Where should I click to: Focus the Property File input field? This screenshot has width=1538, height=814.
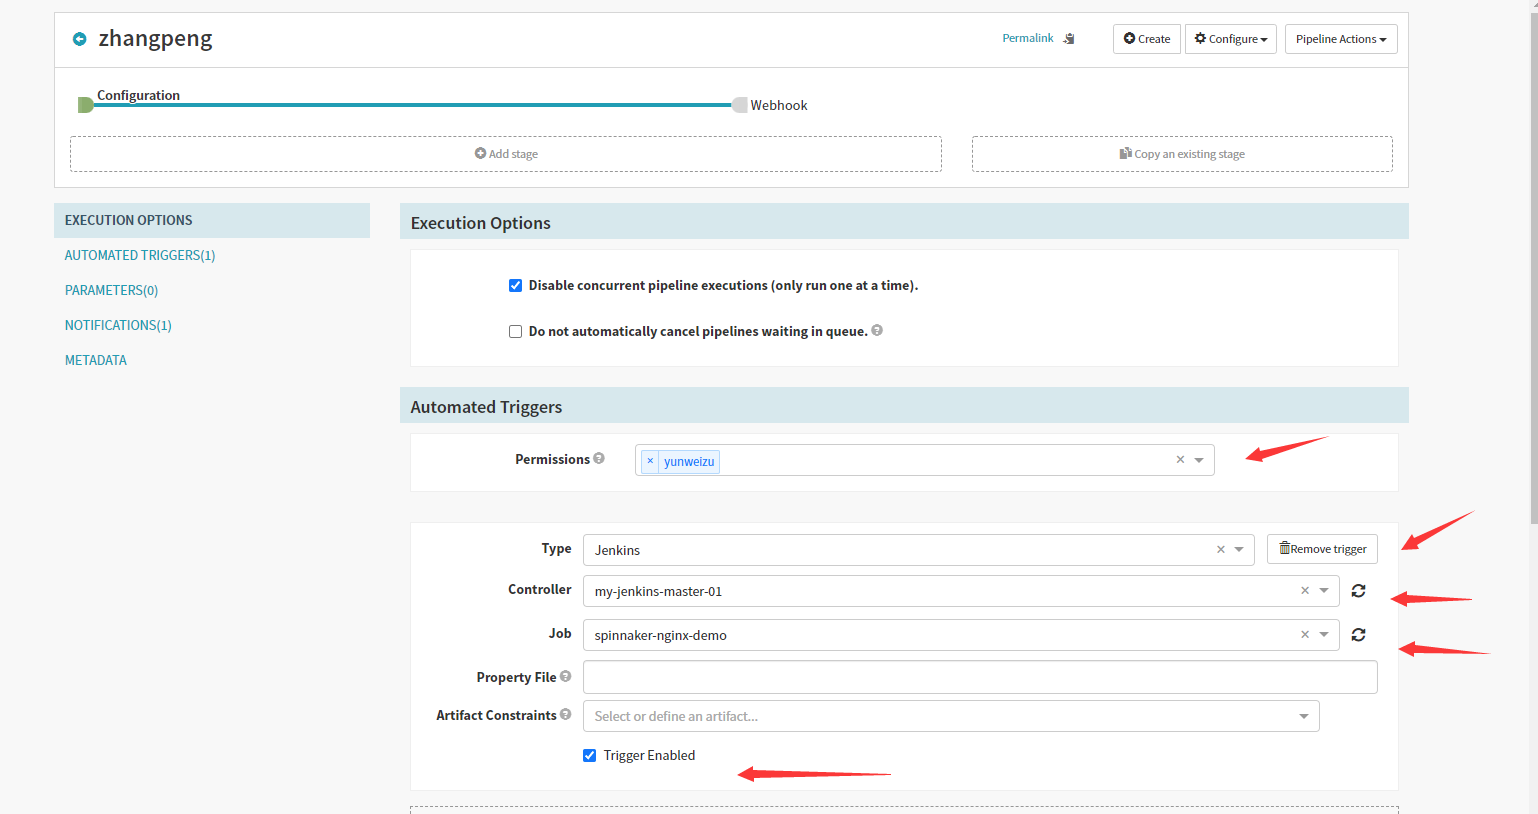click(x=980, y=677)
